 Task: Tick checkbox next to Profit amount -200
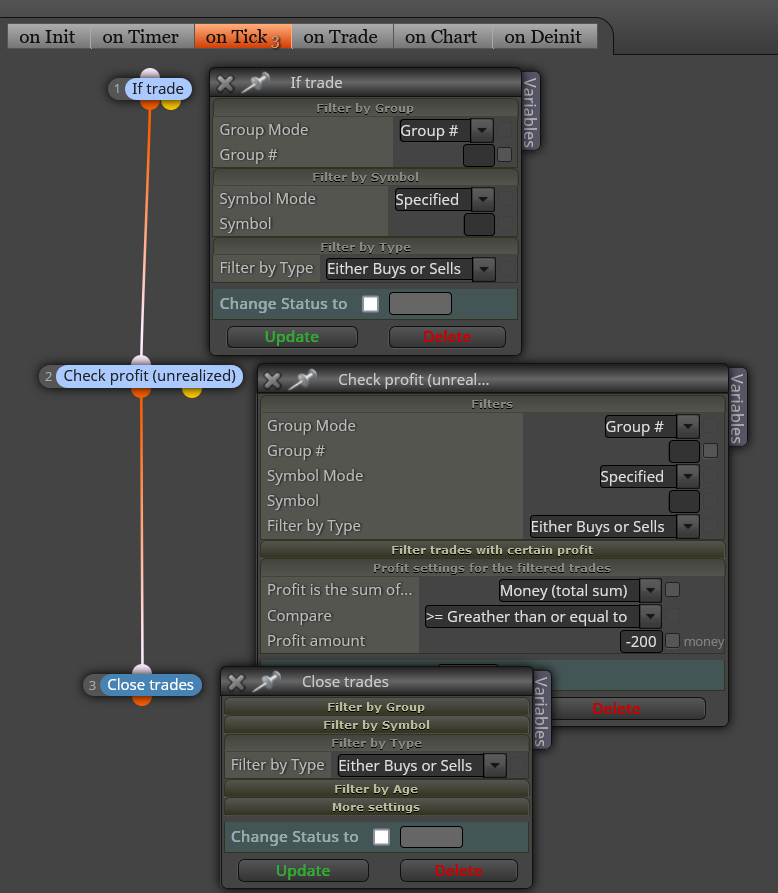pos(673,641)
